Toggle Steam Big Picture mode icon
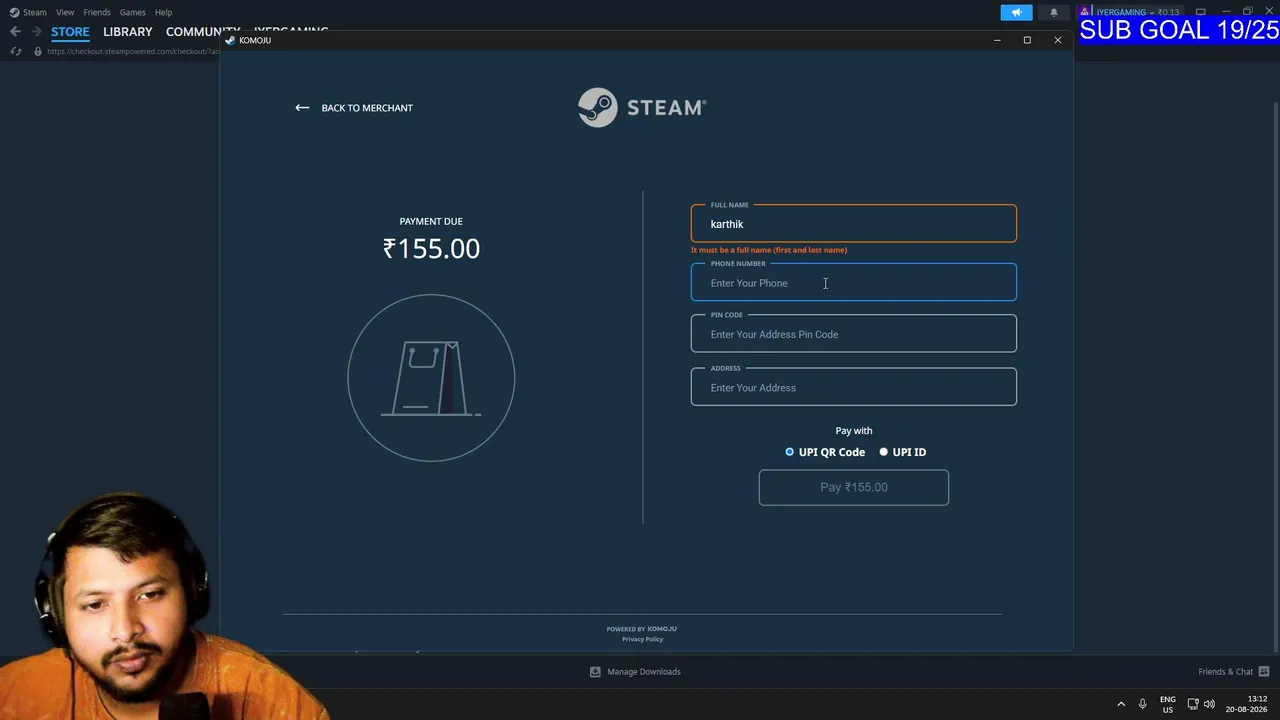Viewport: 1280px width, 720px height. point(1201,12)
